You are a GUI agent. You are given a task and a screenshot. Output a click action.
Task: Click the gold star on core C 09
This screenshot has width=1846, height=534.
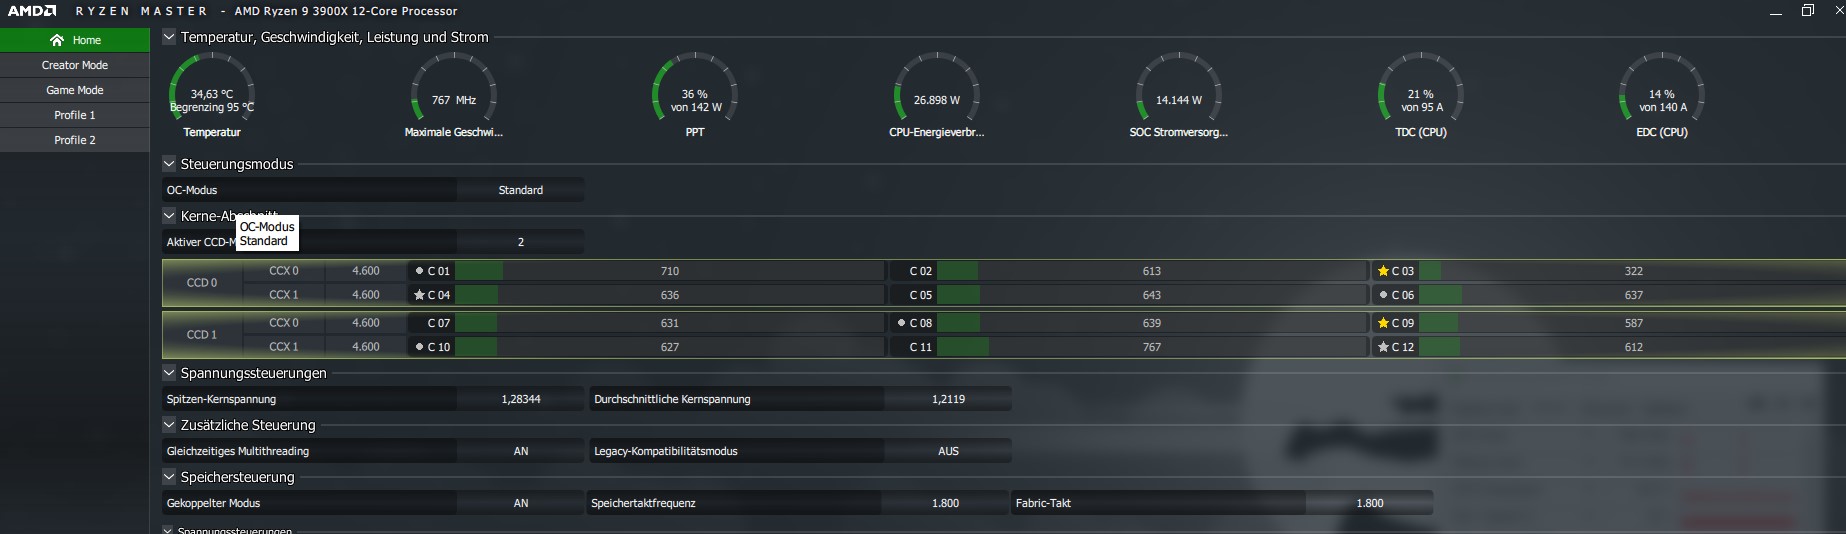(1384, 323)
